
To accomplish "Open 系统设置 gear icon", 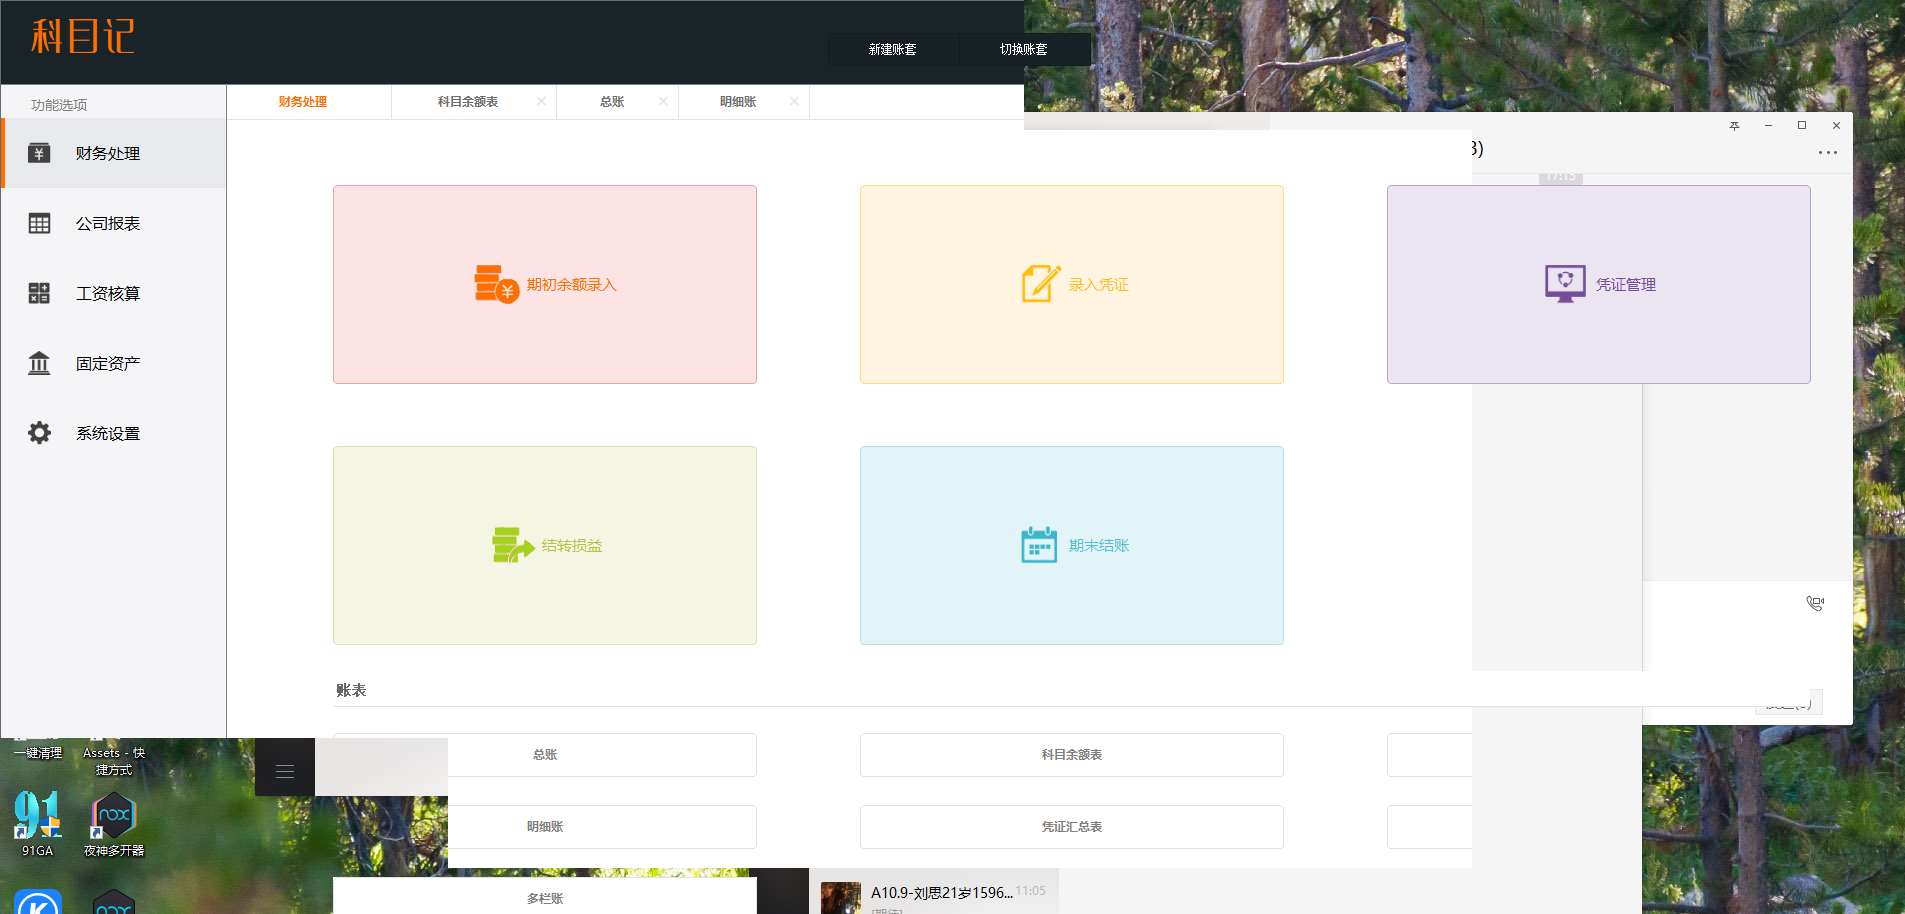I will pos(39,433).
